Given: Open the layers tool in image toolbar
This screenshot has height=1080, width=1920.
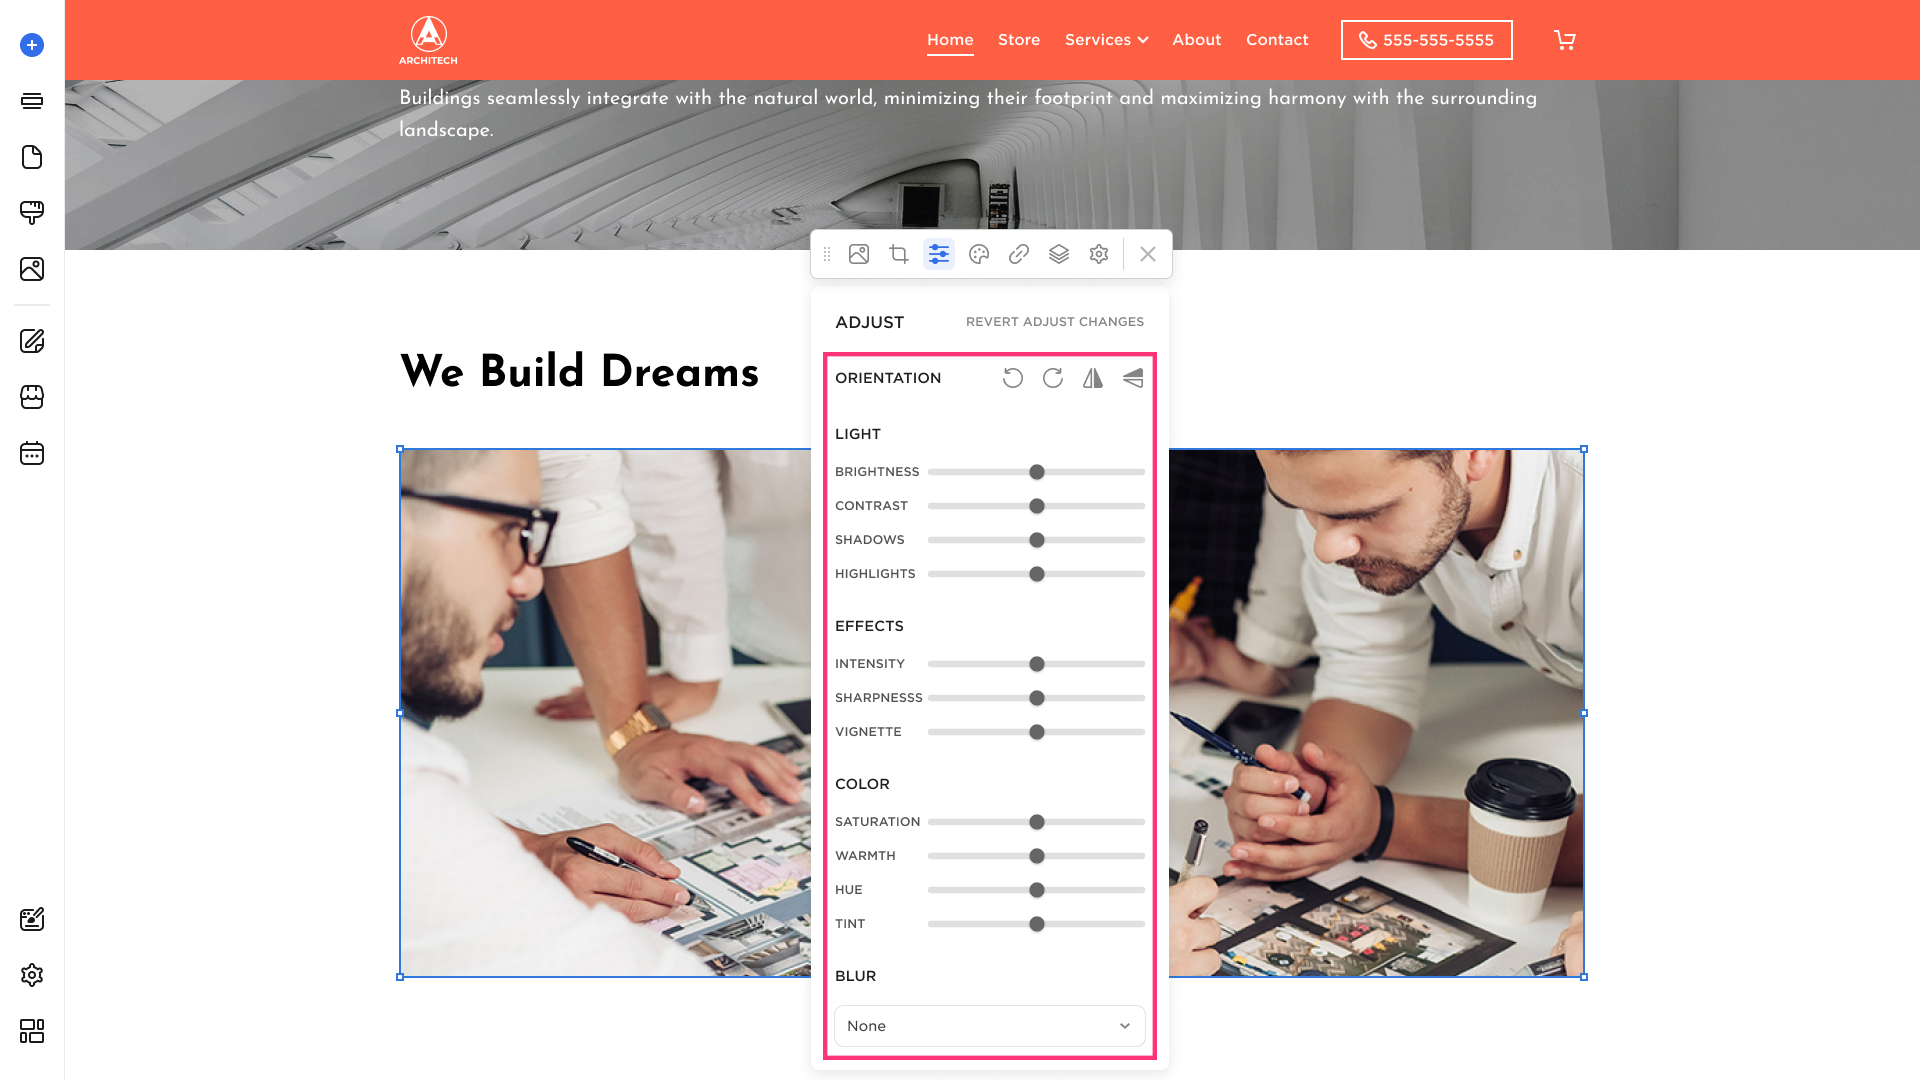Looking at the screenshot, I should tap(1059, 254).
